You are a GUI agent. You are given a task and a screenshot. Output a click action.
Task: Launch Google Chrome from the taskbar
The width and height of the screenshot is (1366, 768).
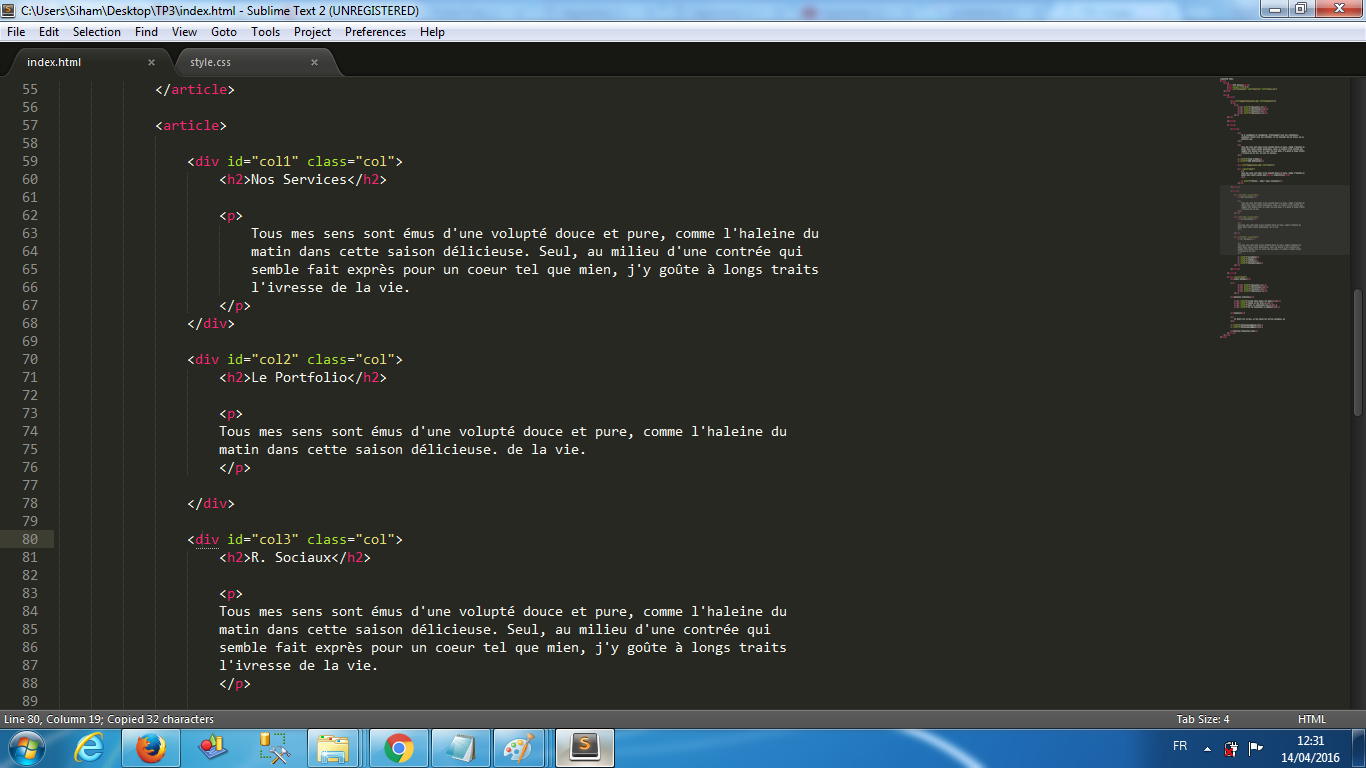pyautogui.click(x=399, y=747)
